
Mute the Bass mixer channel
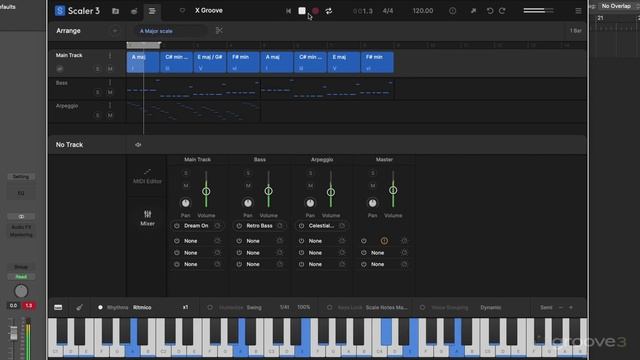point(248,186)
